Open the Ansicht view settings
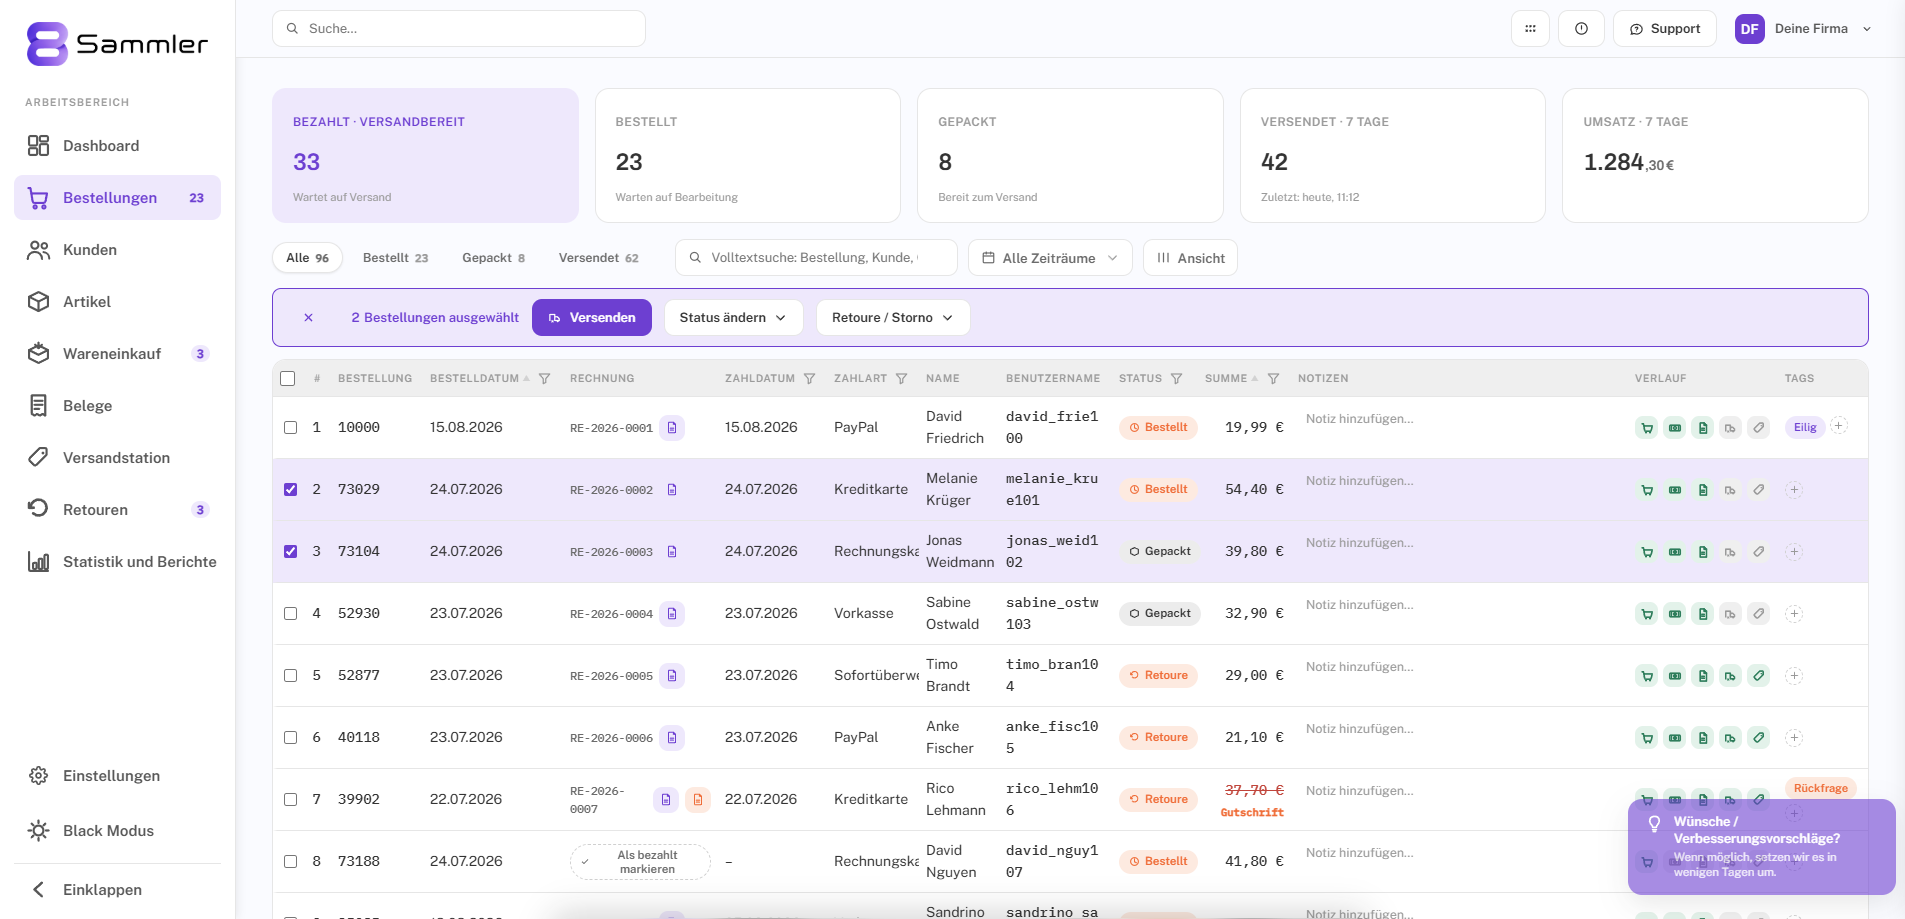 (x=1191, y=258)
